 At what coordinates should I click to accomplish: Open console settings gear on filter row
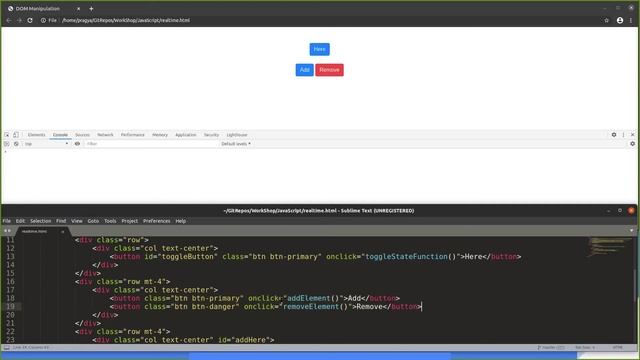632,144
